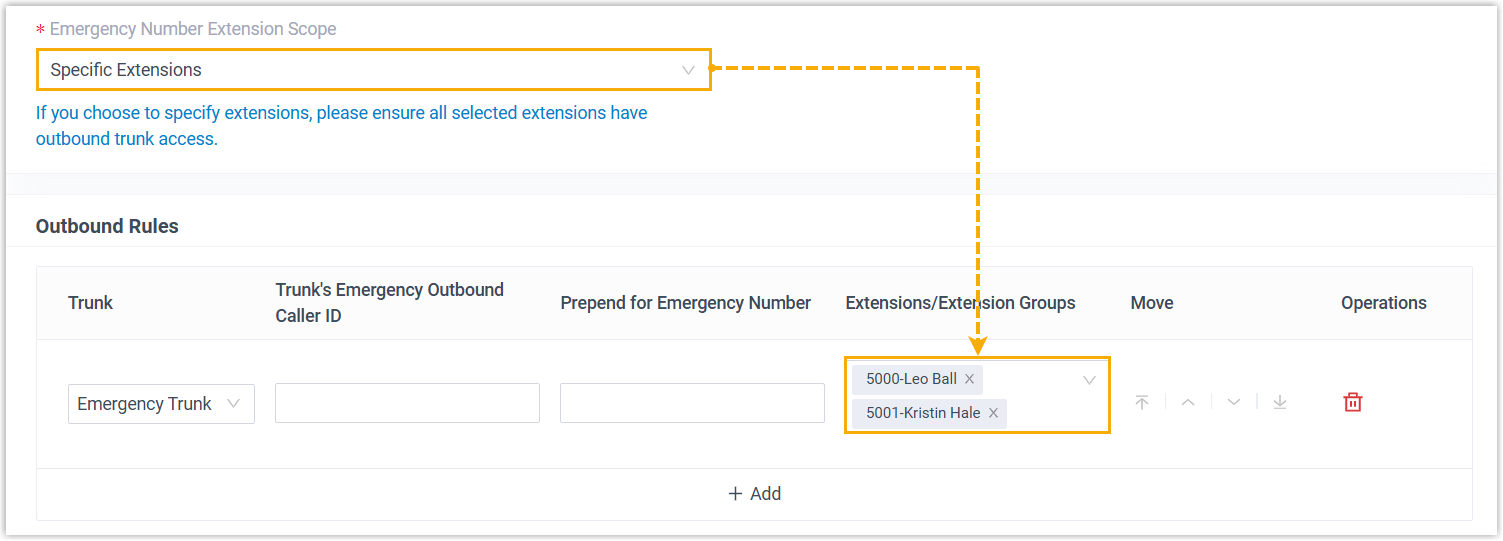Viewport: 1503px width, 541px height.
Task: Focus the Emergency Outbound Caller ID text box
Action: 407,403
